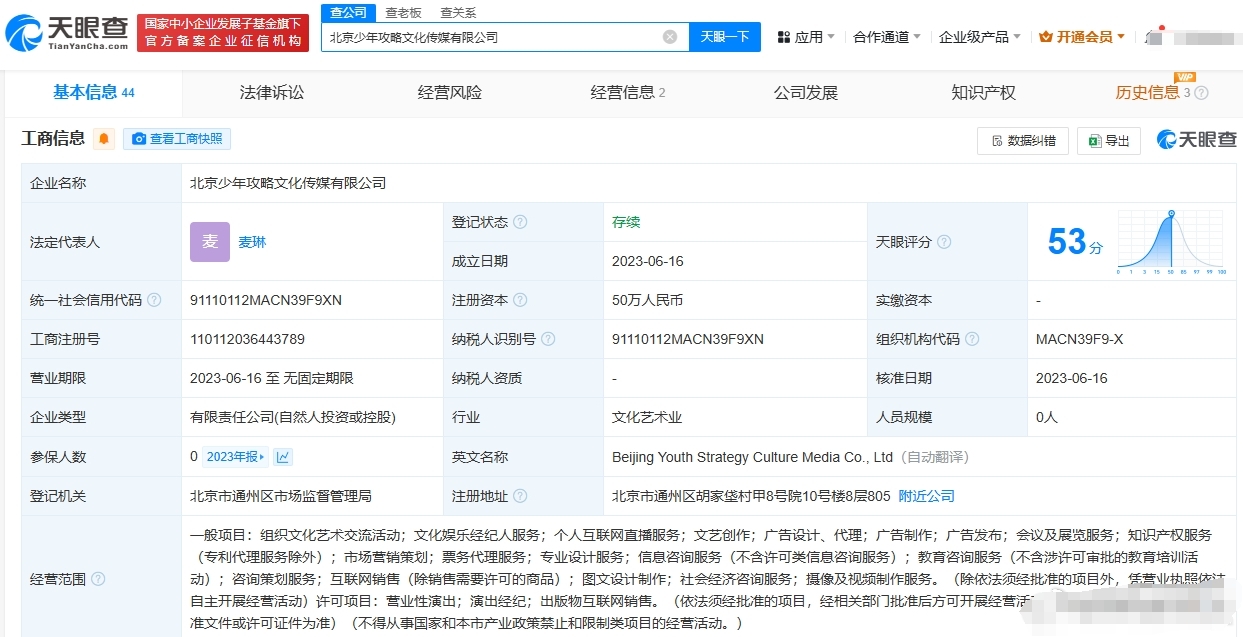Switch to the 查老板 search tab

[x=404, y=13]
